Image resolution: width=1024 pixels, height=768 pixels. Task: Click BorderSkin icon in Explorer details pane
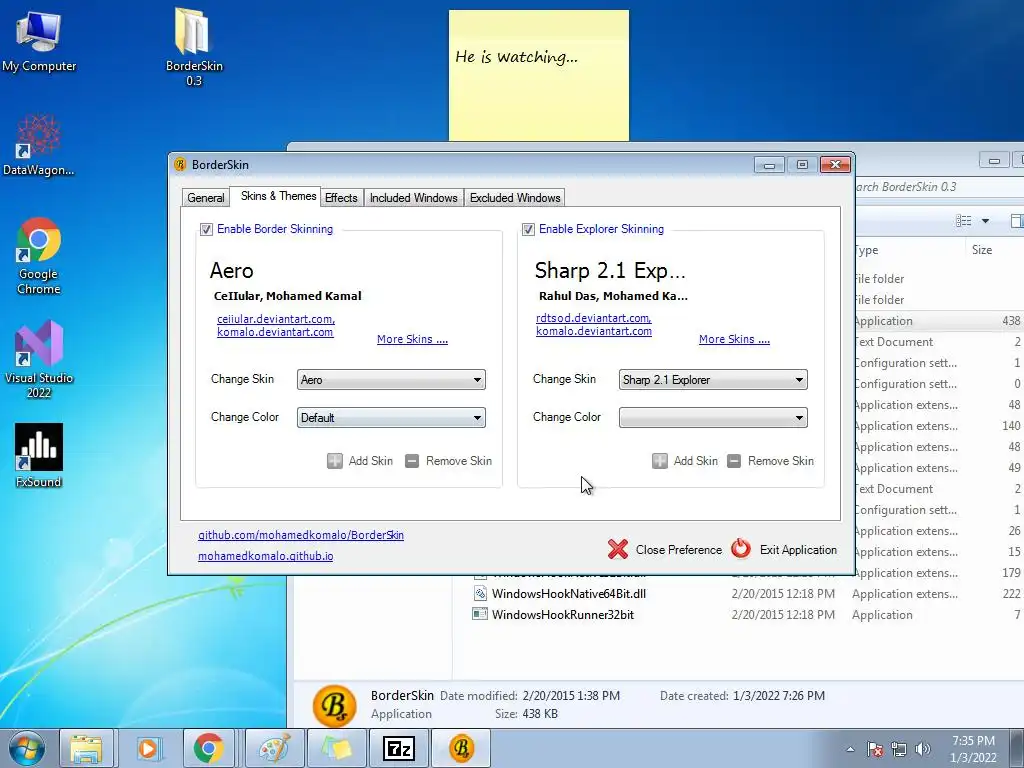(334, 706)
